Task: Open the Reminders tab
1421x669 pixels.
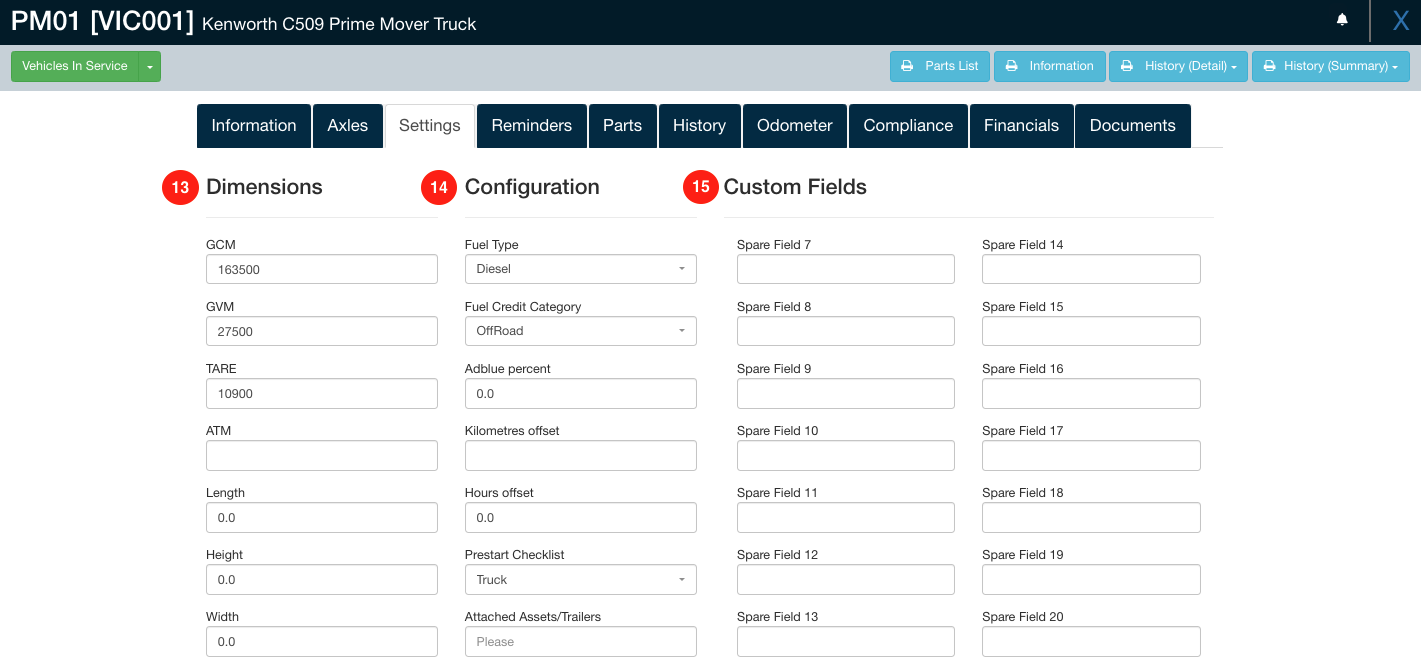Action: 532,126
